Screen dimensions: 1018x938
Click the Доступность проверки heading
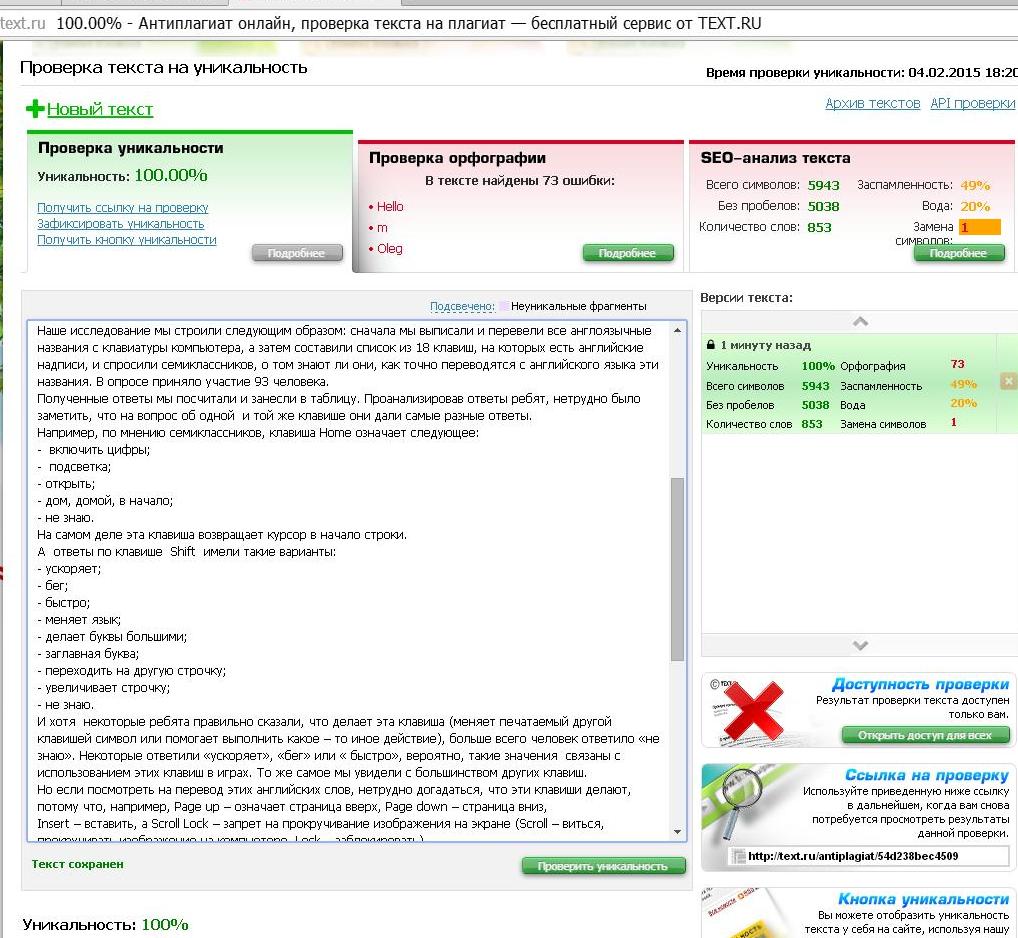(921, 684)
